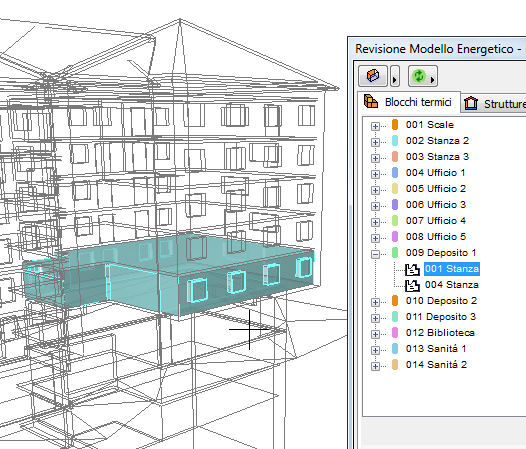Click the mint color swatch of 011 Deposito 3
Screen dimensions: 526x449
(395, 316)
